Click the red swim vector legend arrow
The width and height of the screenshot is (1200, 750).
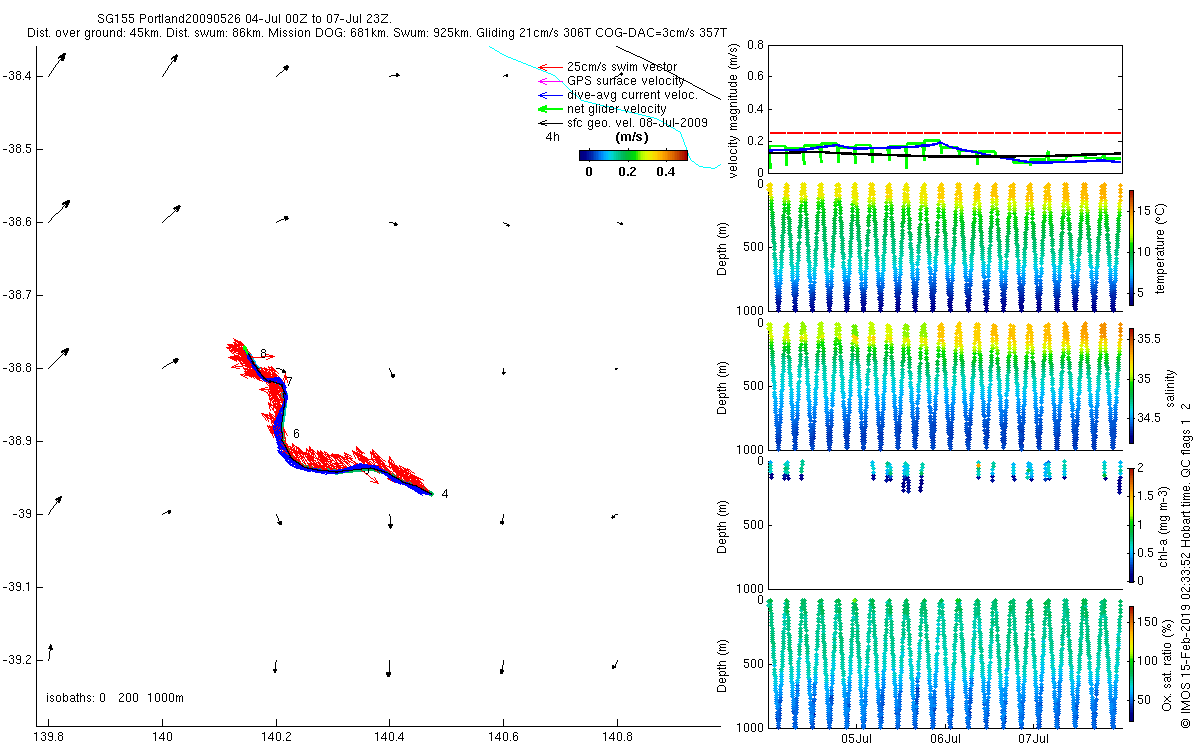point(550,67)
